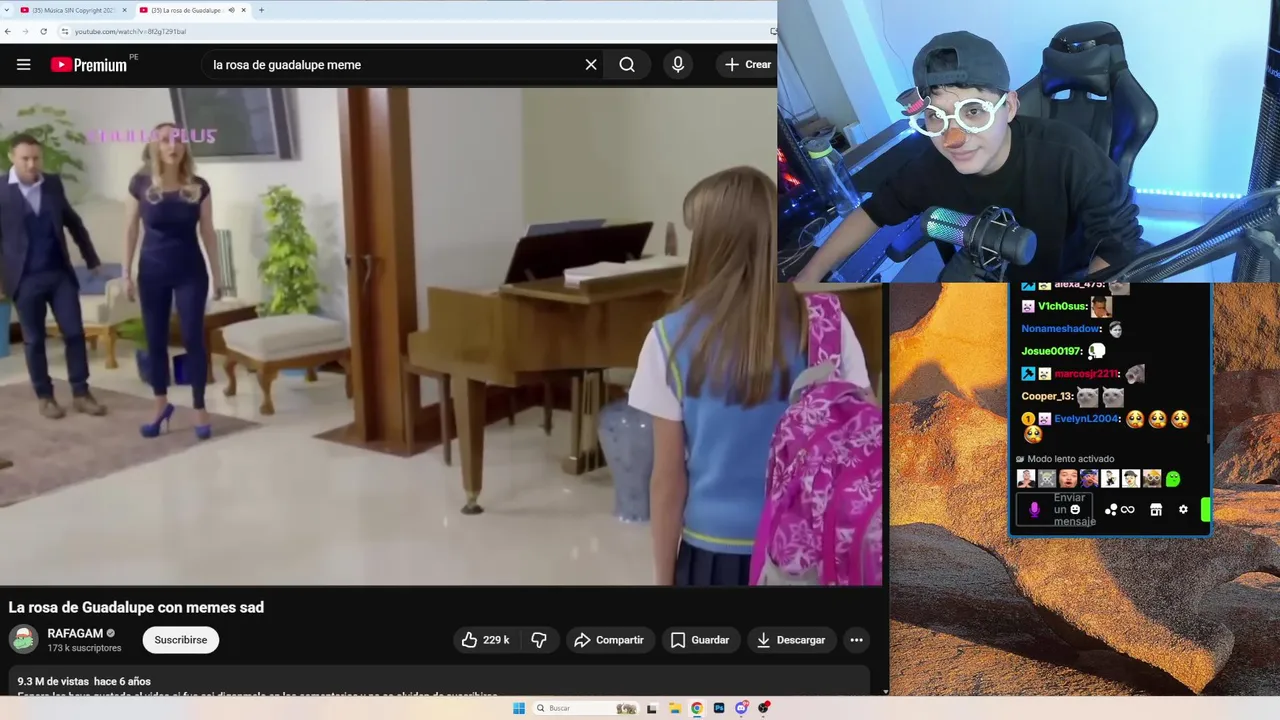Like the video with 229 k
Viewport: 1280px width, 720px height.
[485, 640]
